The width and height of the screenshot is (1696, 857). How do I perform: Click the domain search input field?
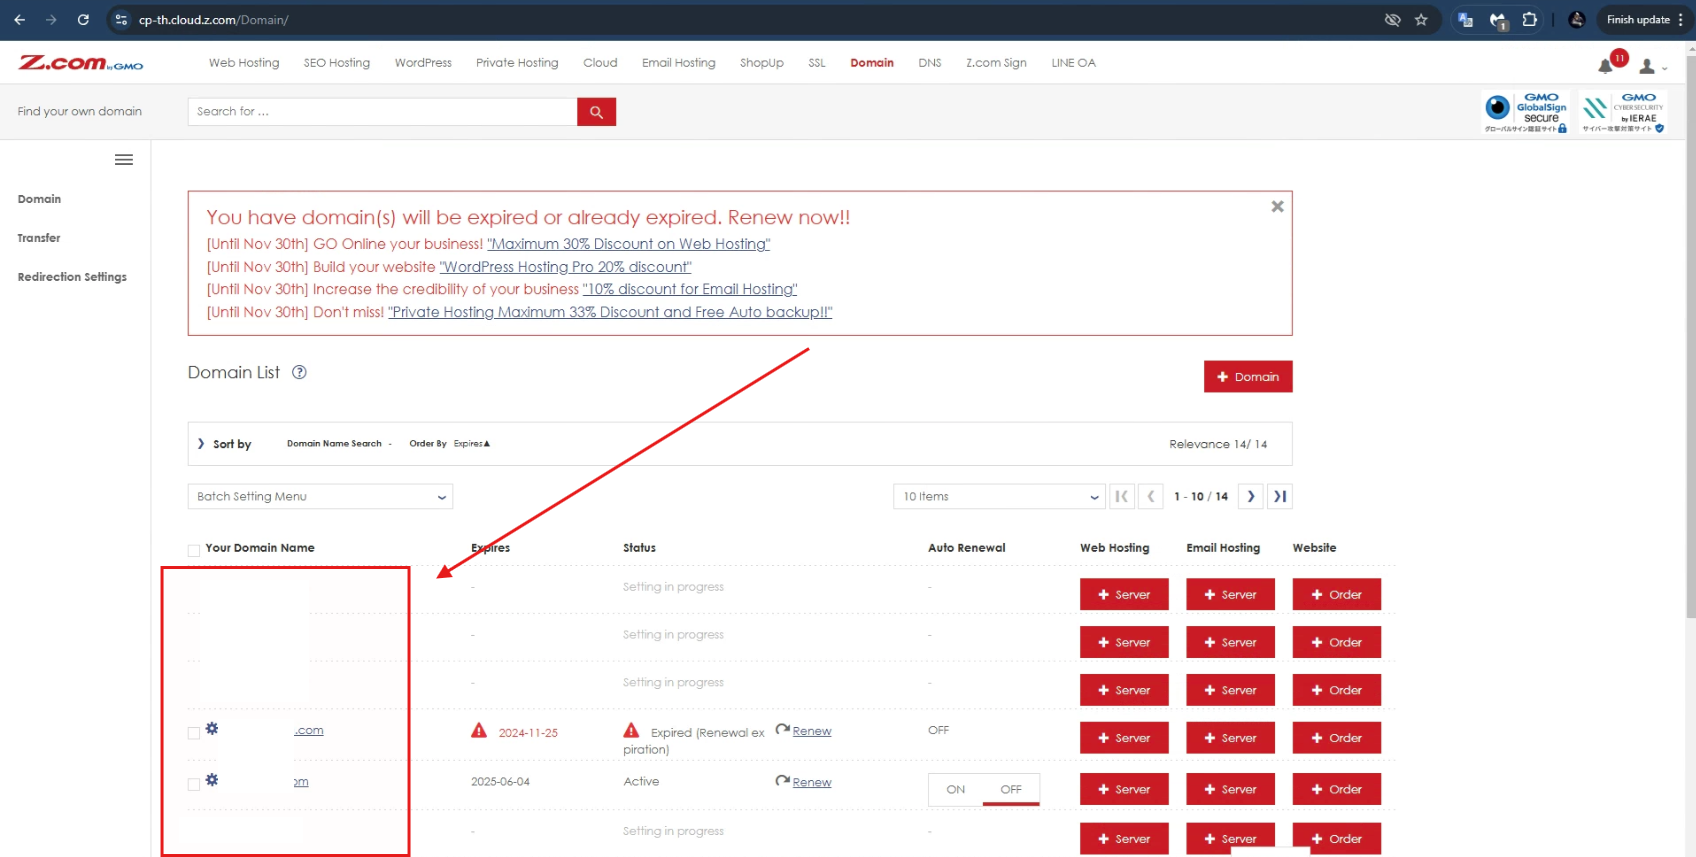pos(382,112)
